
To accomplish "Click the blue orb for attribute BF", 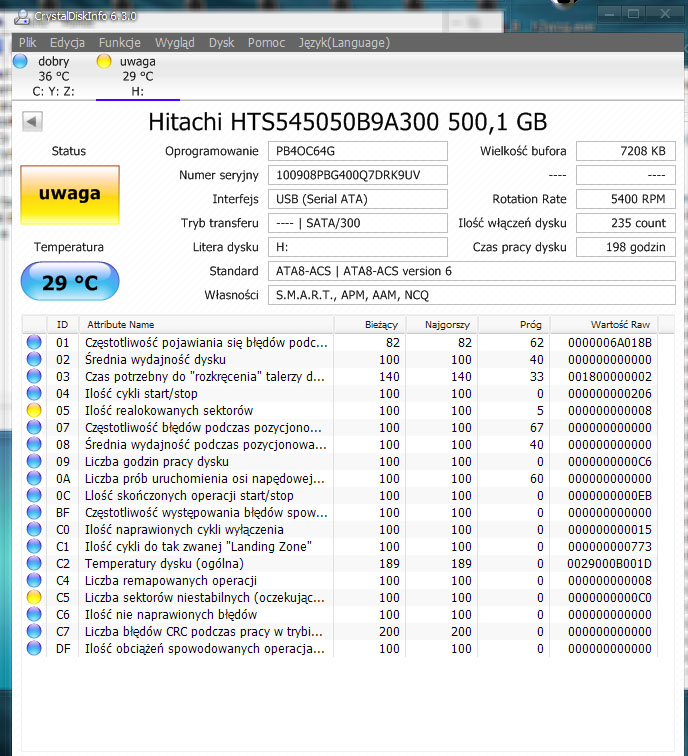I will click(34, 512).
